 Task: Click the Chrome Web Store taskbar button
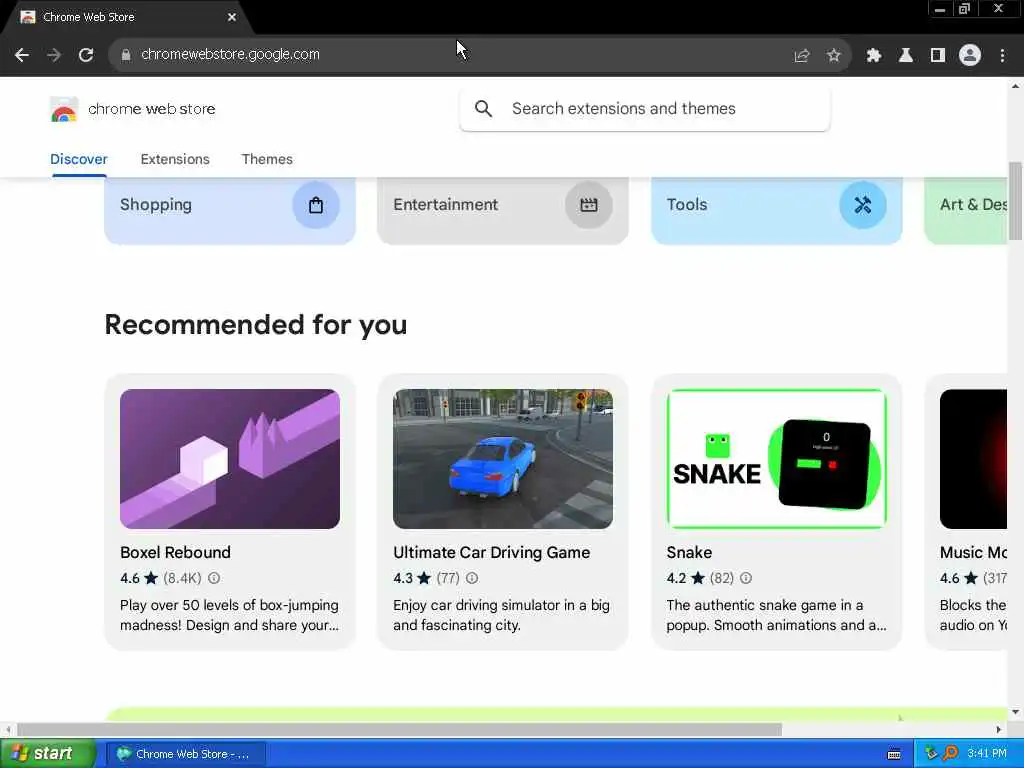(x=185, y=754)
